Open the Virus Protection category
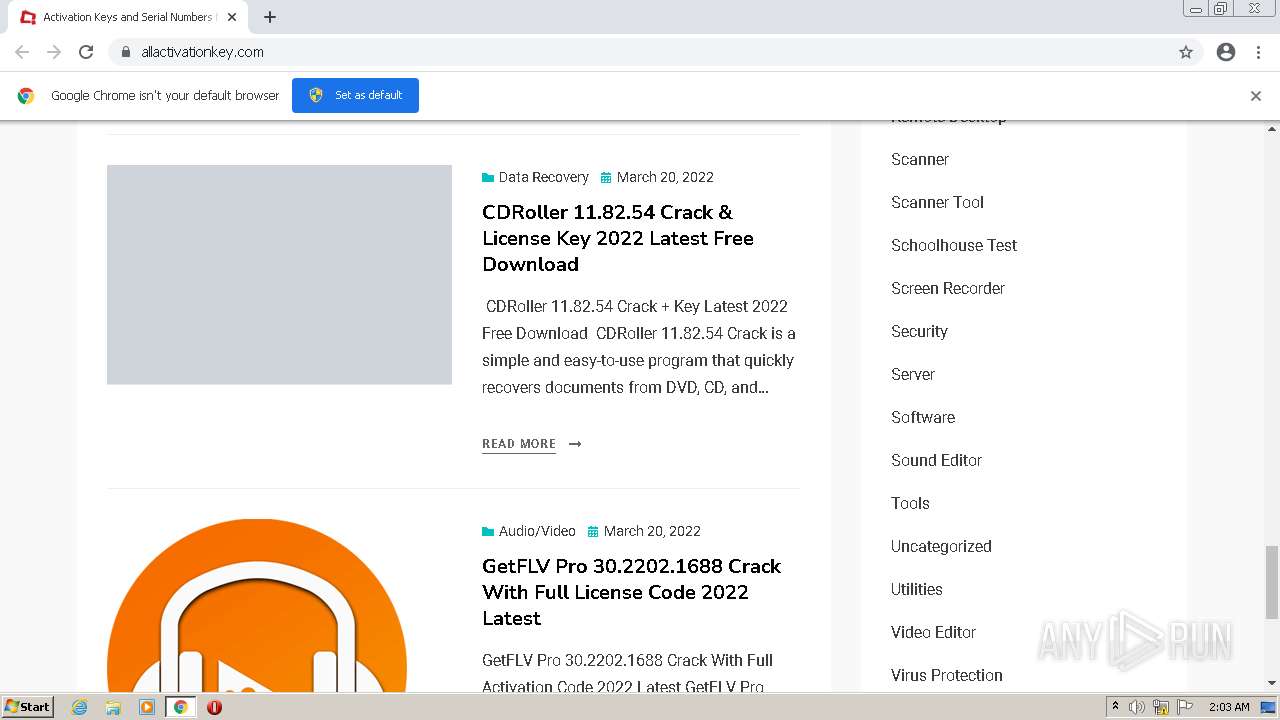Image resolution: width=1280 pixels, height=720 pixels. click(x=947, y=675)
